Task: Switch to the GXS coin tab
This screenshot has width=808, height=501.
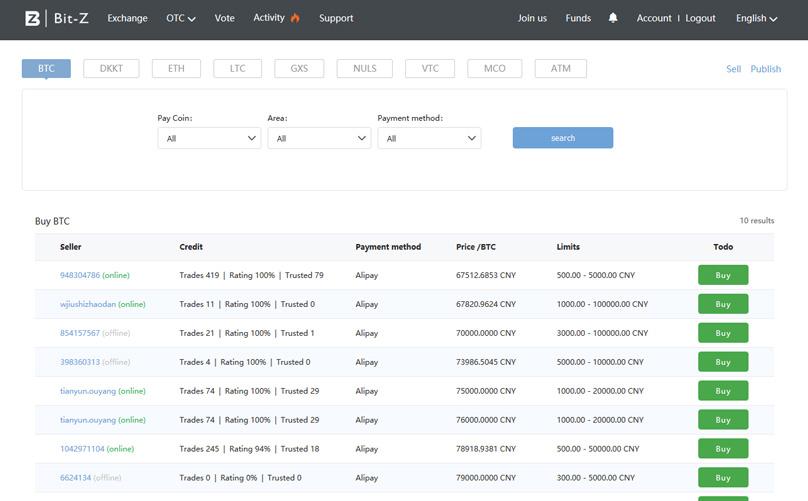Action: (299, 69)
